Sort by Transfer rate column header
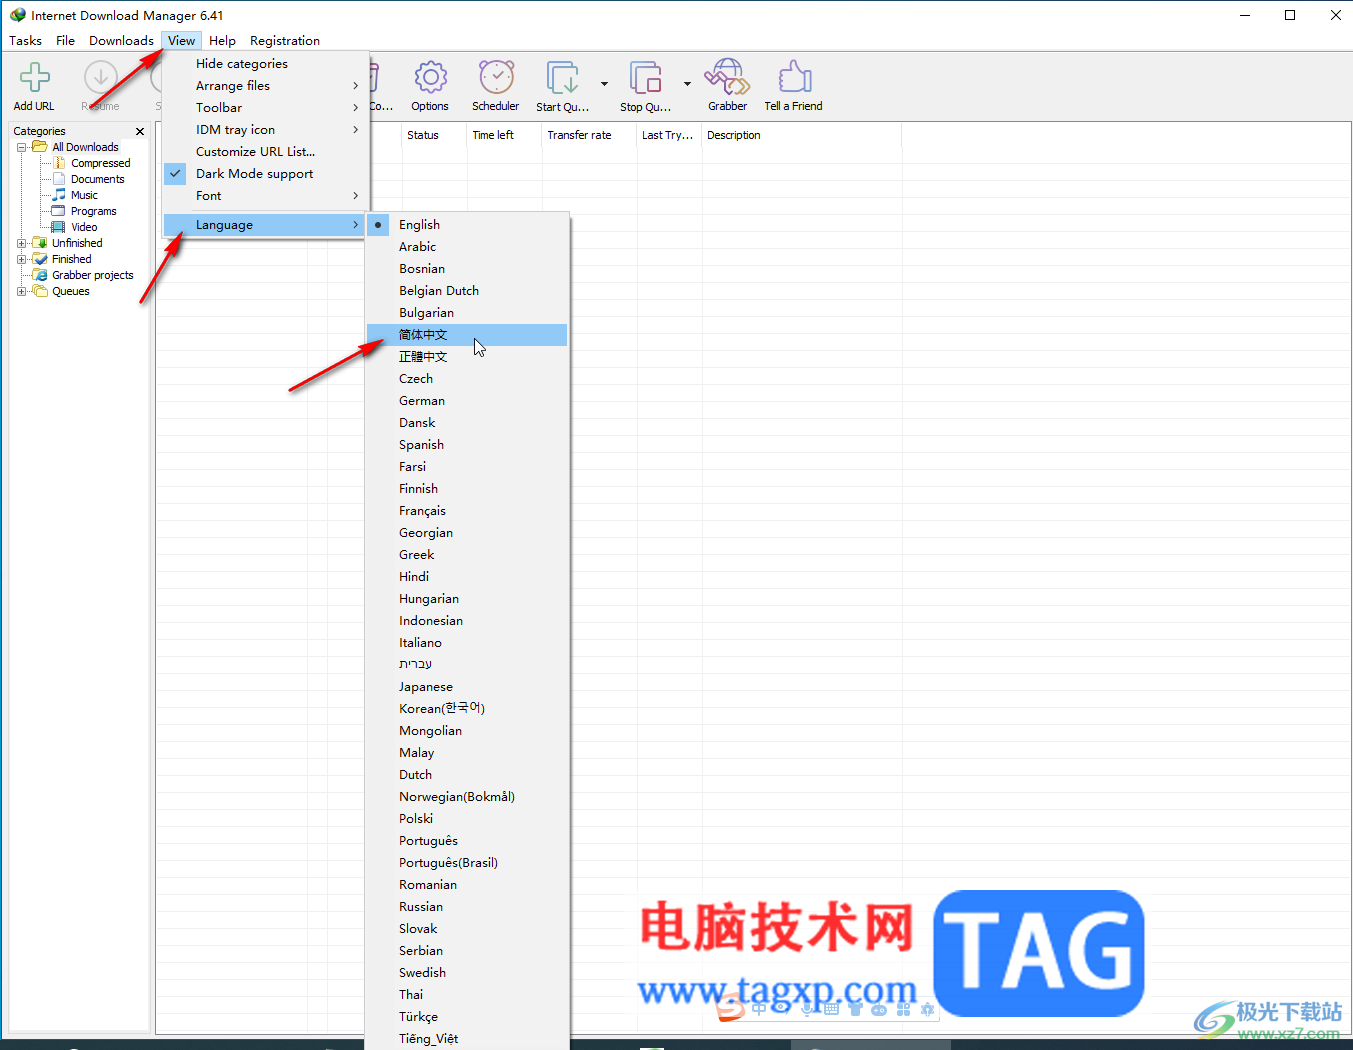Screen dimensions: 1353x1050 click(589, 135)
